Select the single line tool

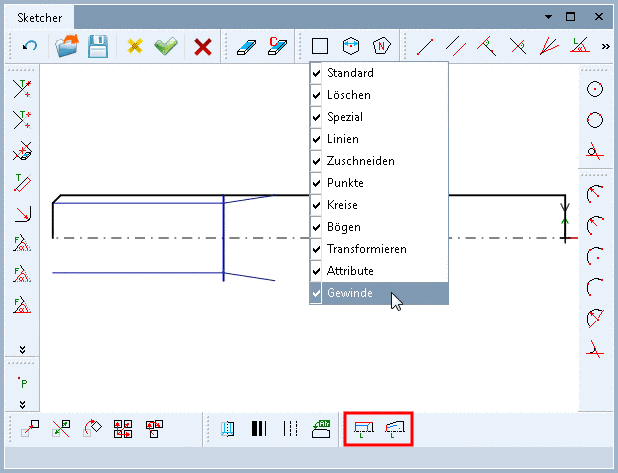coord(425,47)
